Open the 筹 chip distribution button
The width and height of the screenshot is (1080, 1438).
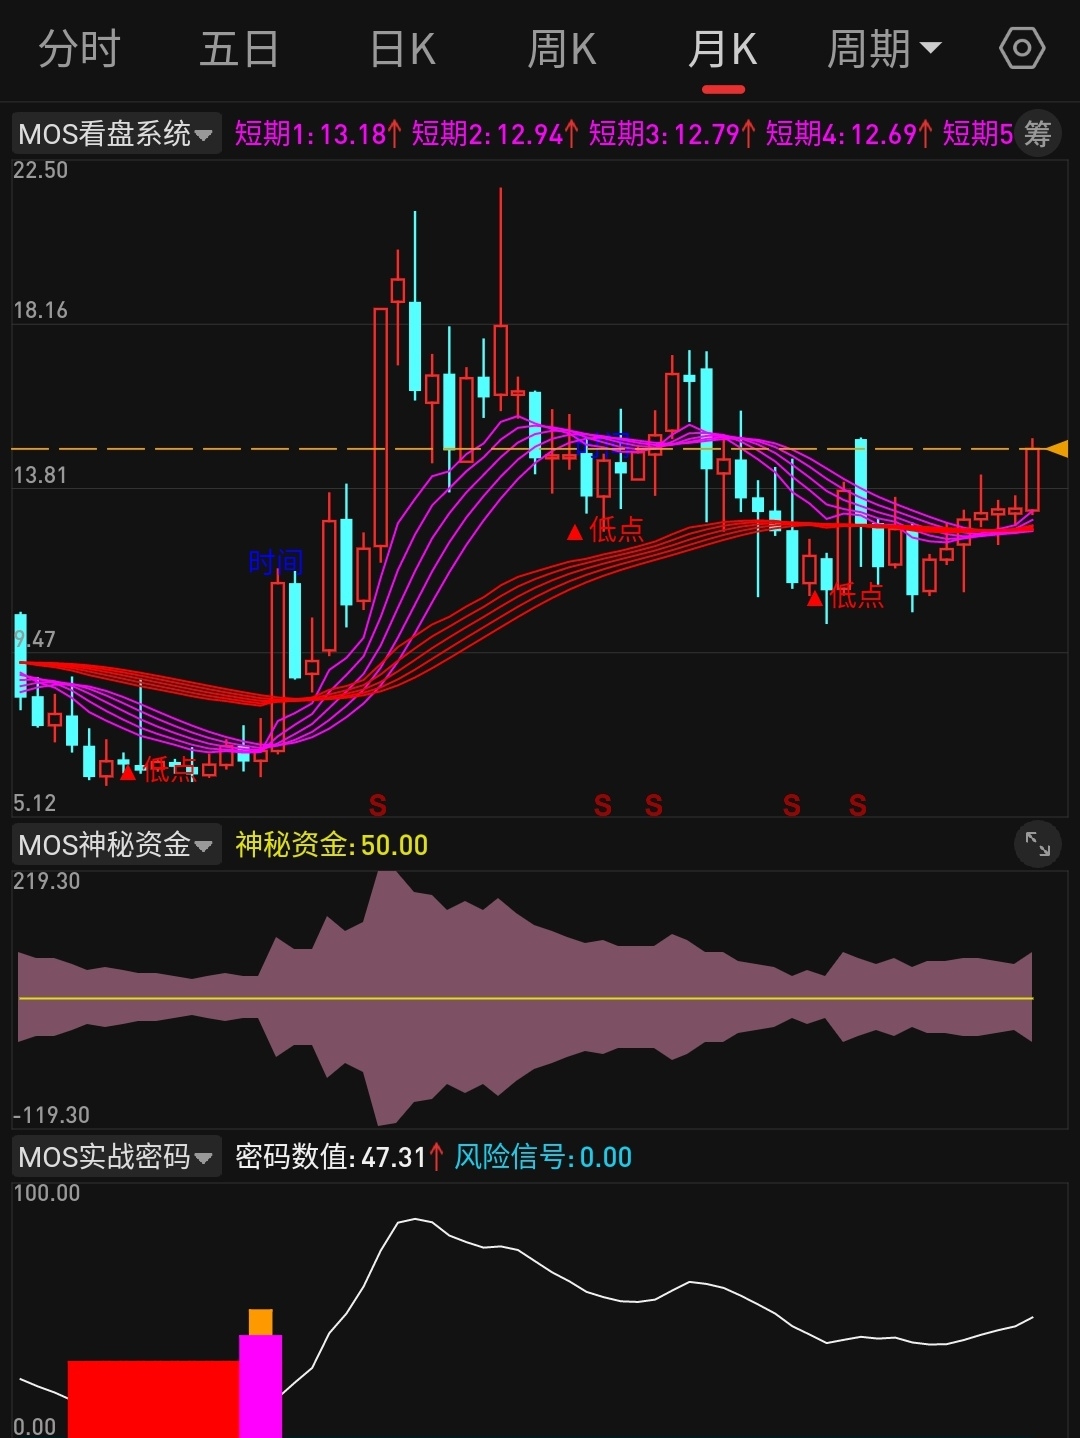1038,133
